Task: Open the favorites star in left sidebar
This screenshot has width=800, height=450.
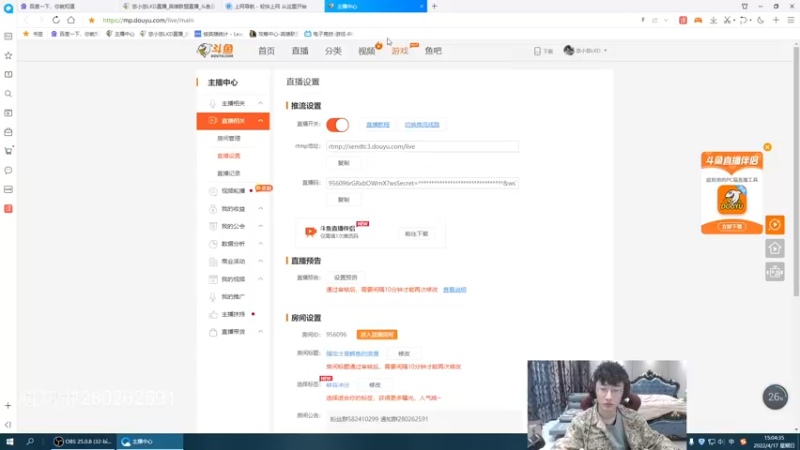Action: (x=8, y=55)
